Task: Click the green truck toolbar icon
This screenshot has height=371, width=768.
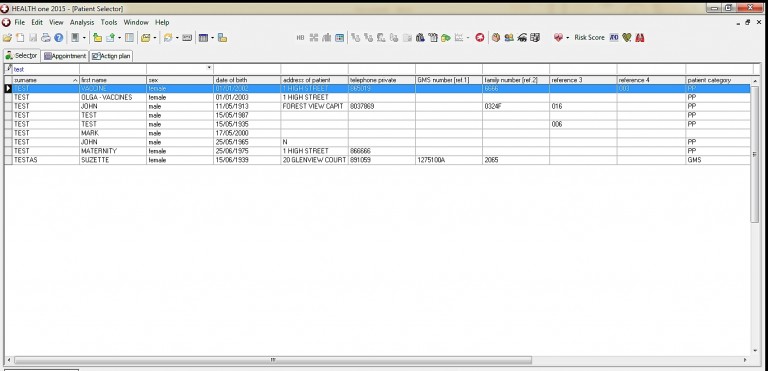Action: [445, 38]
